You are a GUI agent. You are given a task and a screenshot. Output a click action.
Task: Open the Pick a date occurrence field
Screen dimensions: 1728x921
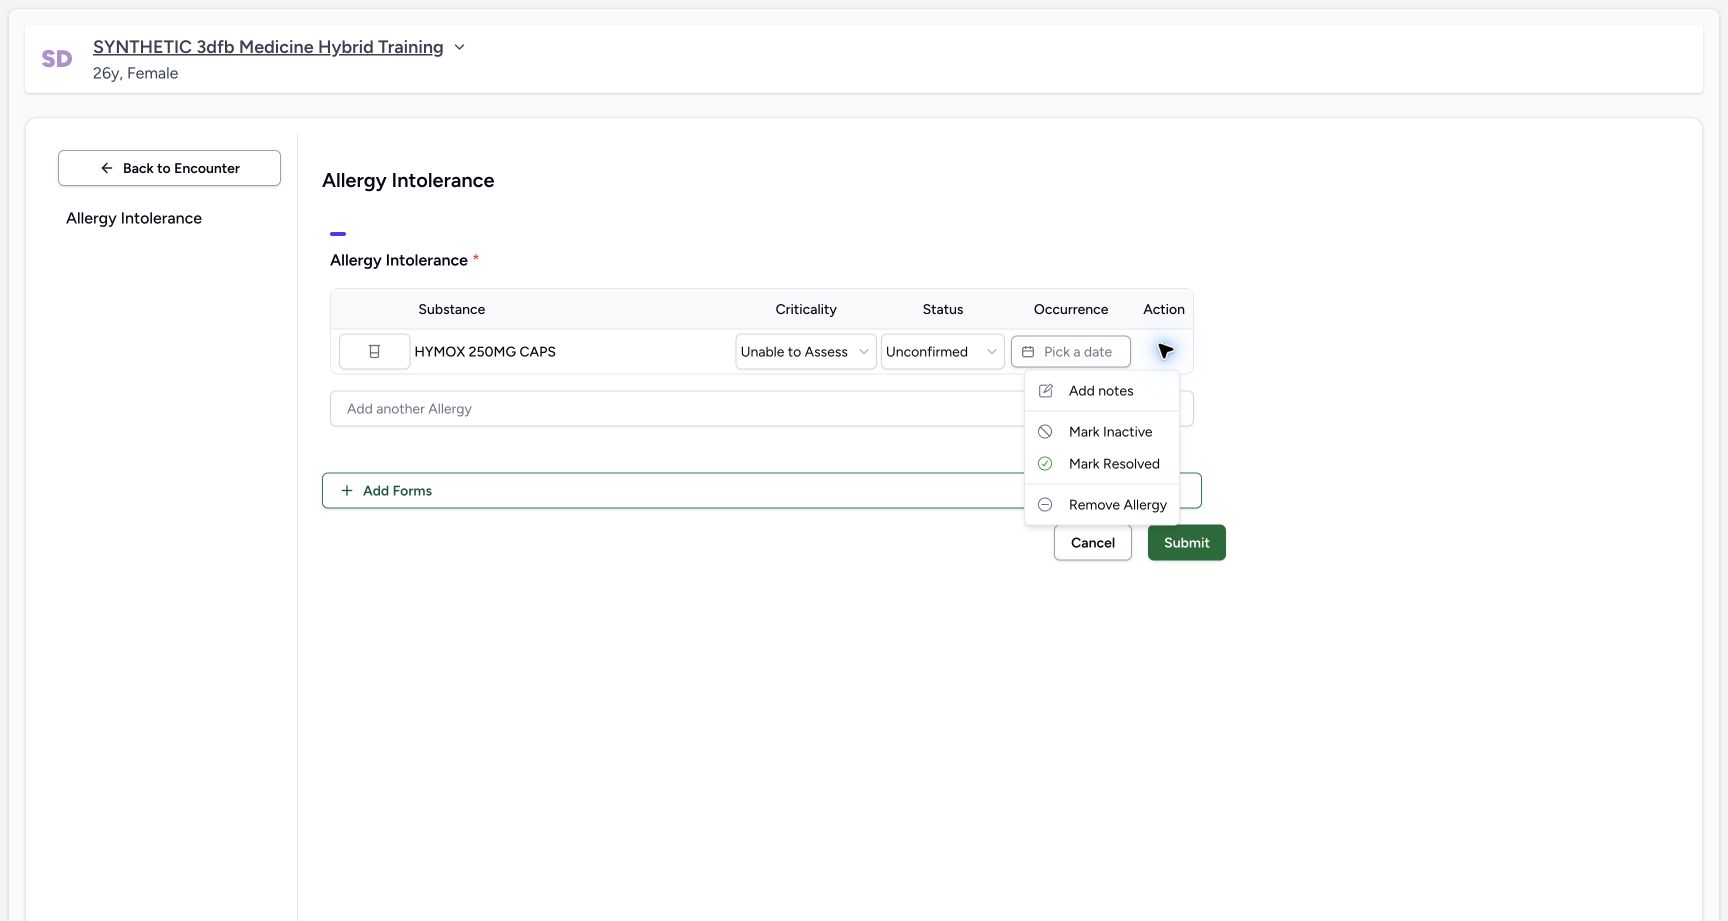click(1071, 352)
